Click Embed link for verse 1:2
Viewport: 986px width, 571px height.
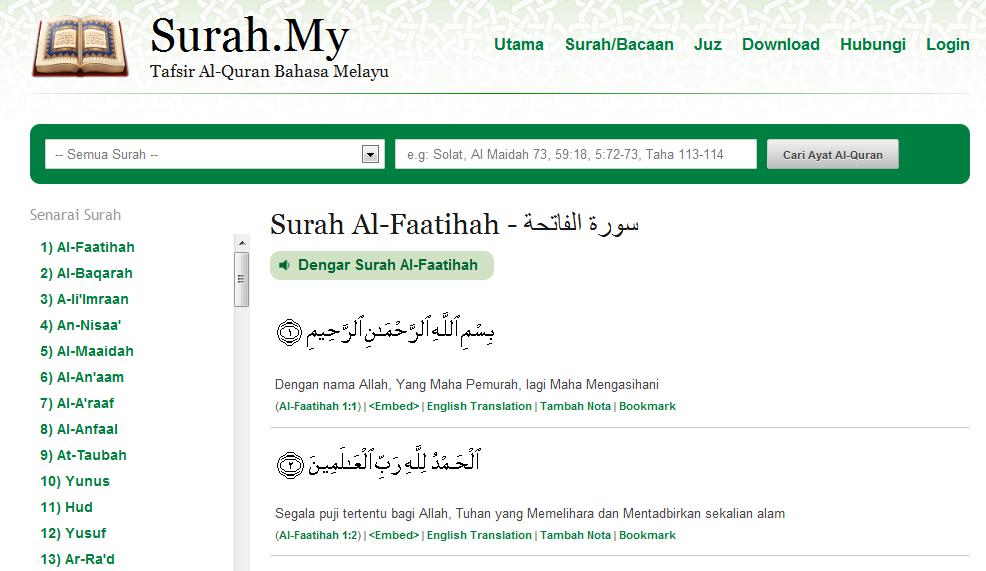[394, 535]
